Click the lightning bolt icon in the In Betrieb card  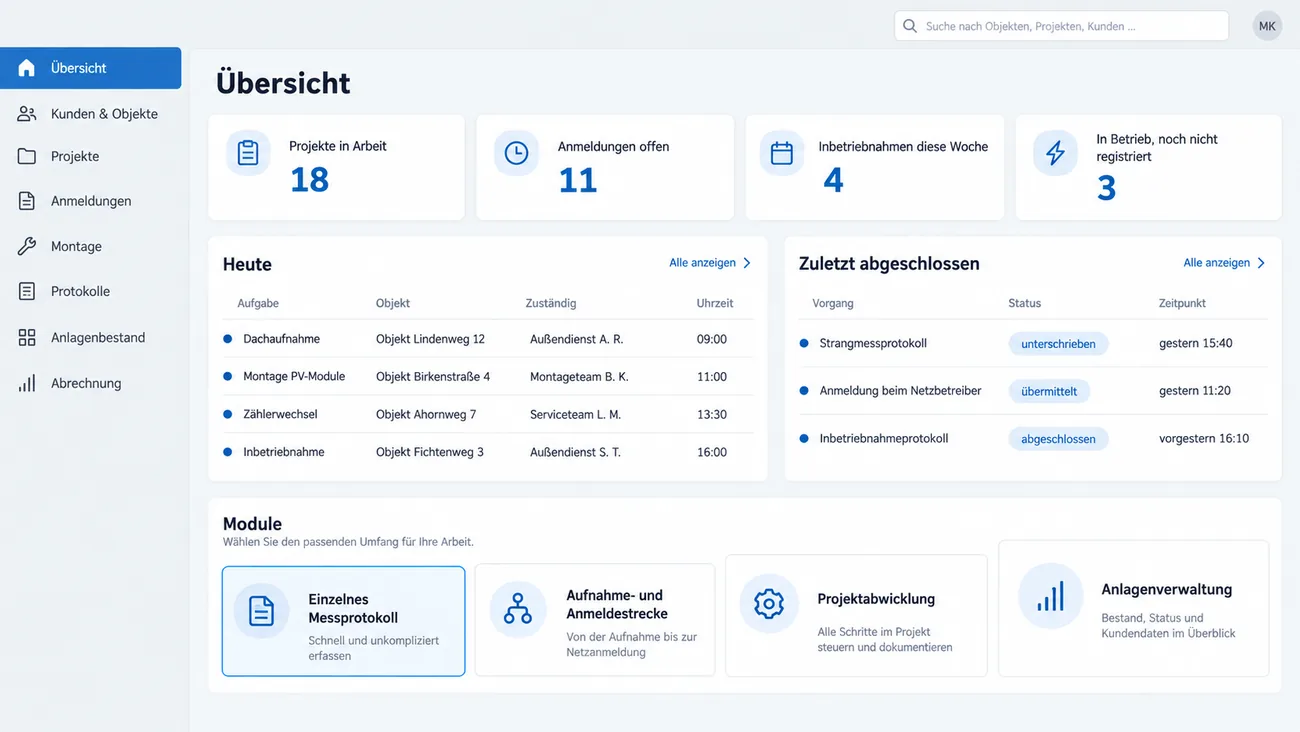click(x=1055, y=153)
